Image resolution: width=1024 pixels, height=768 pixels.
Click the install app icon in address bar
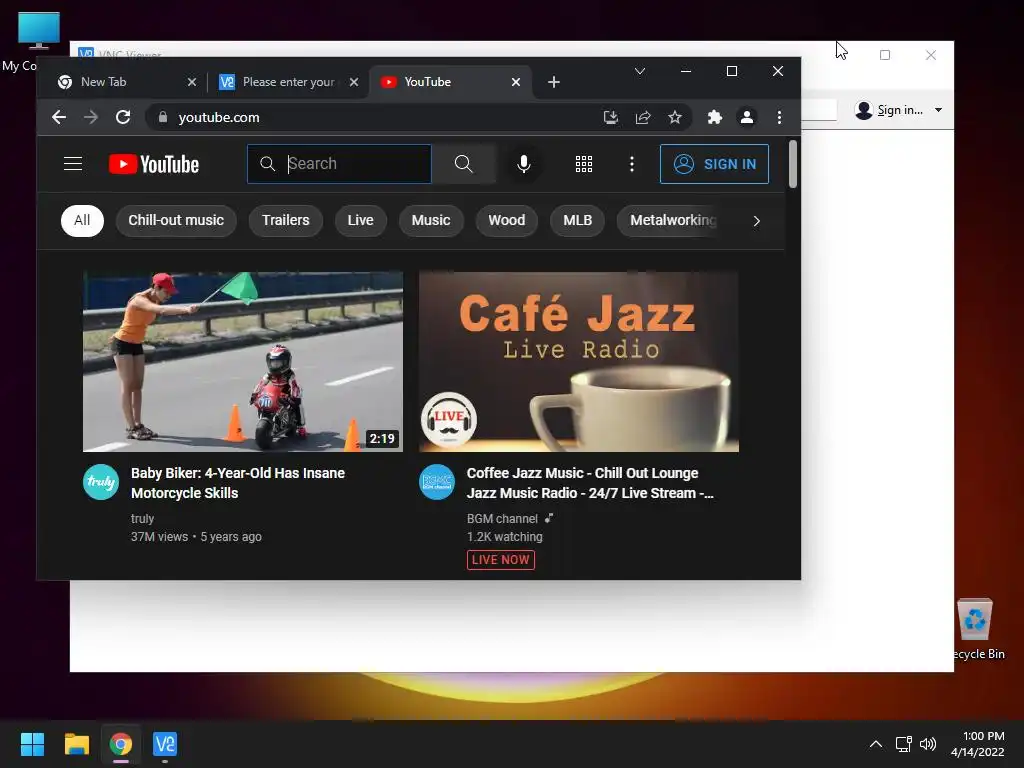(x=611, y=117)
